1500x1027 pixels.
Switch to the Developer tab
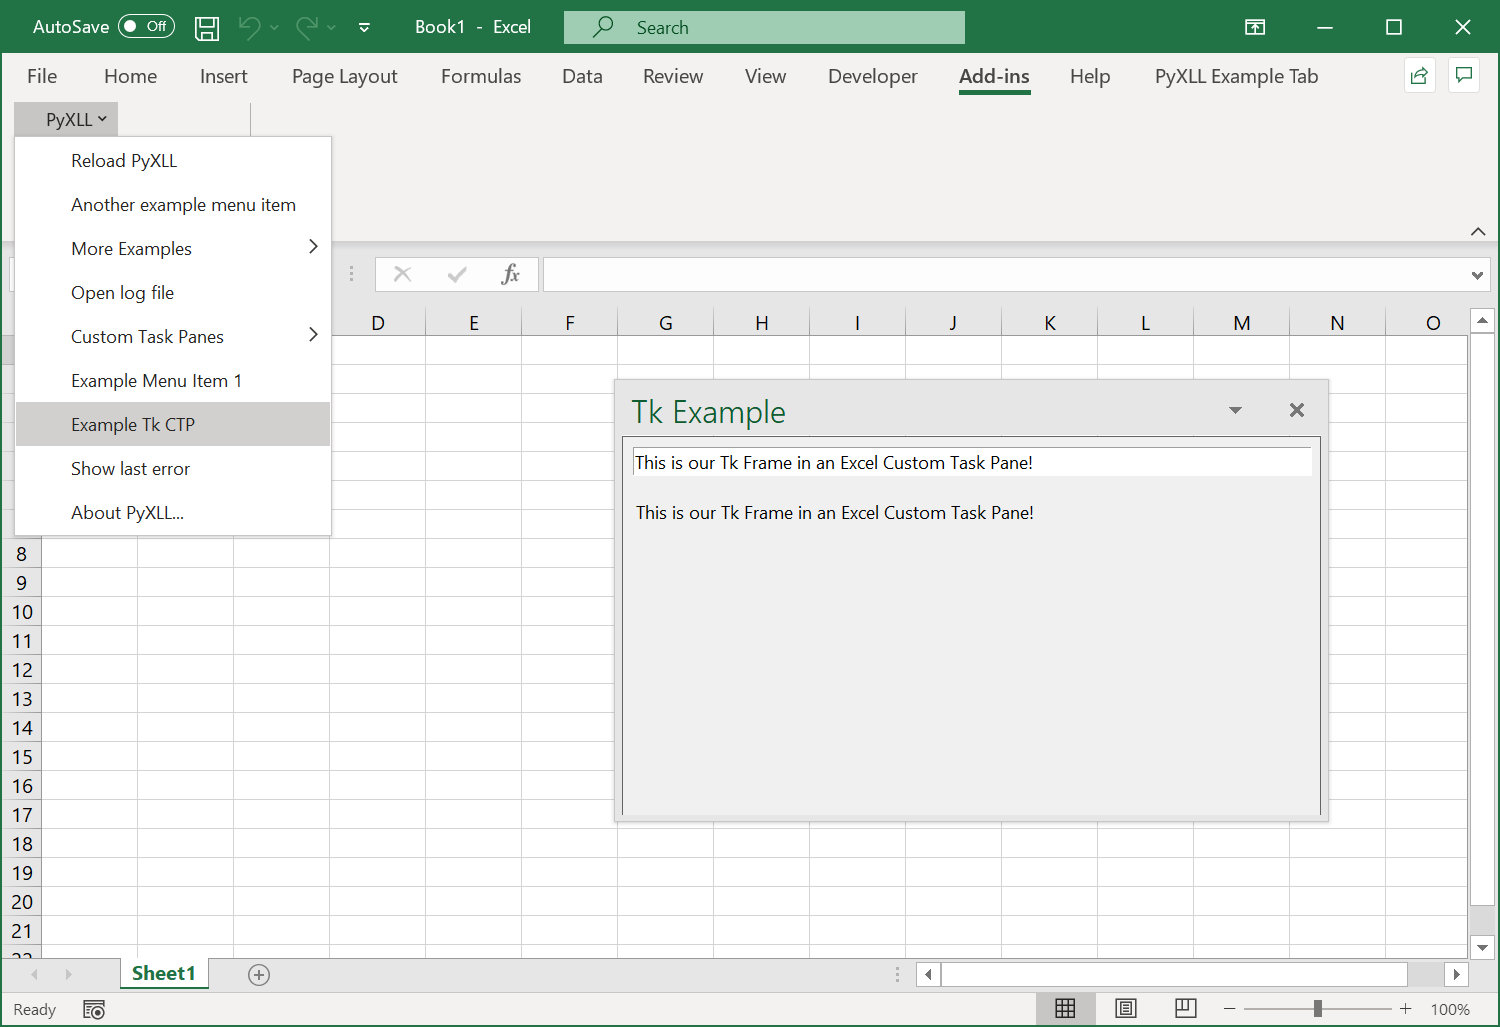click(x=872, y=76)
